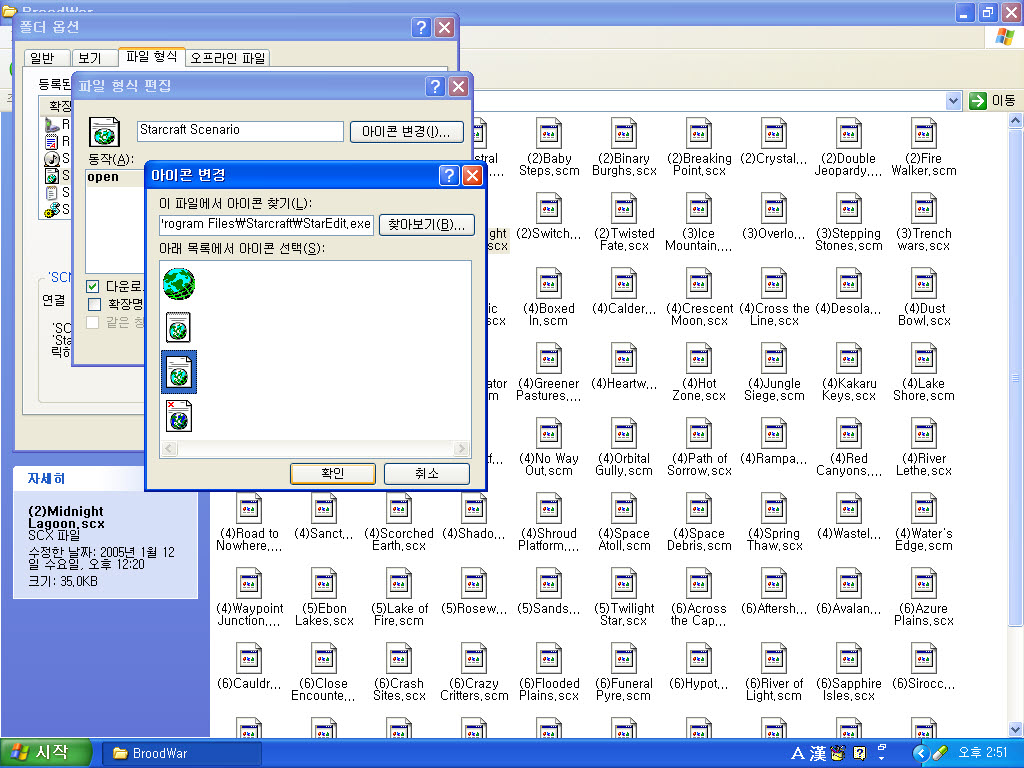Select the large green globe icon
The height and width of the screenshot is (768, 1024).
179,283
